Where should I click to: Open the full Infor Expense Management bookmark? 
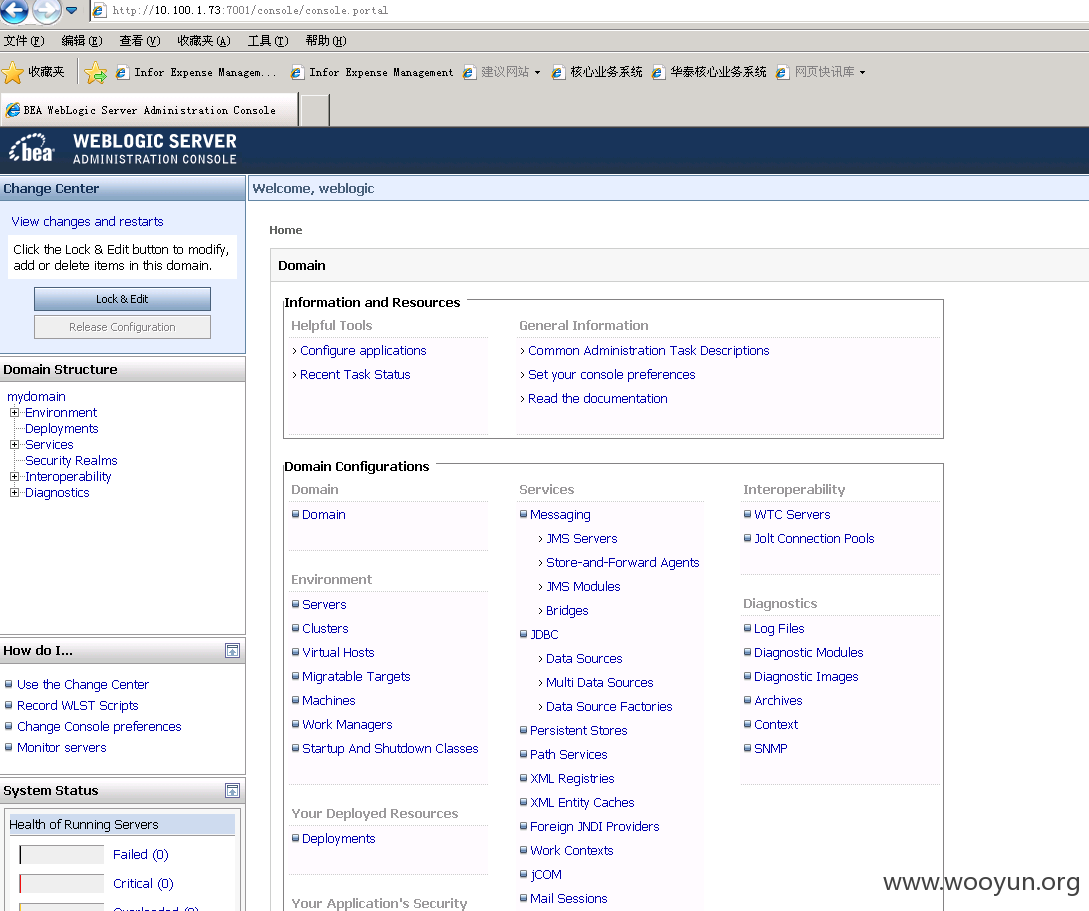pos(372,72)
